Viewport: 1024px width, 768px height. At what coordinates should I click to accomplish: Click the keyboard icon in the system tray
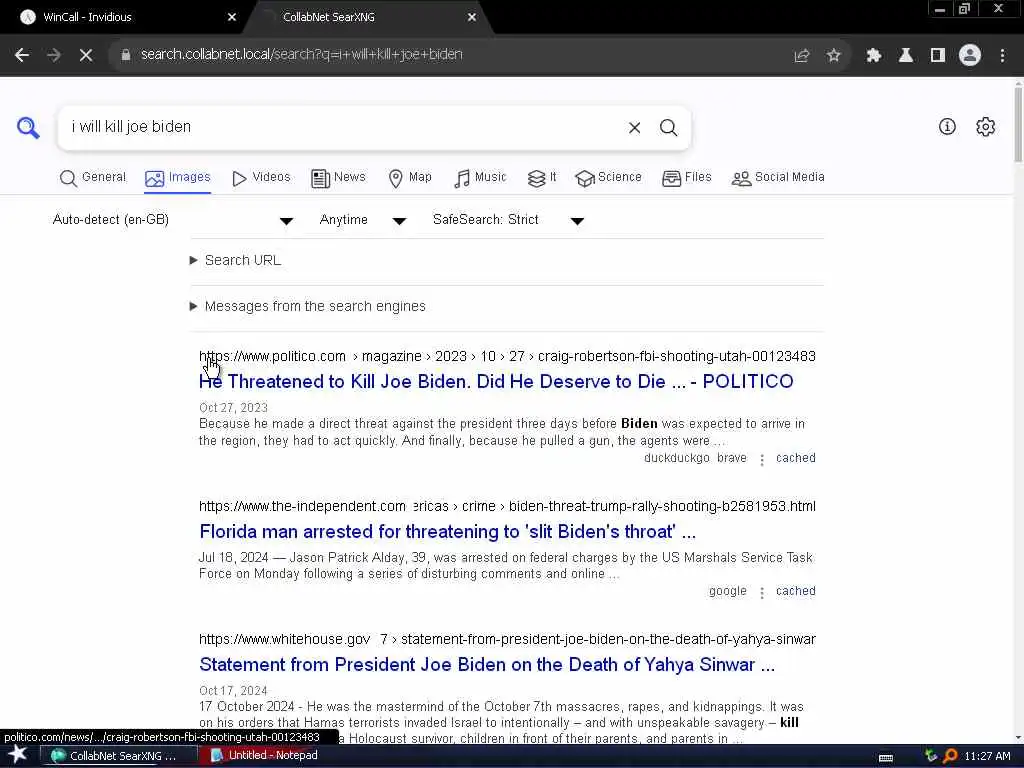(886, 757)
